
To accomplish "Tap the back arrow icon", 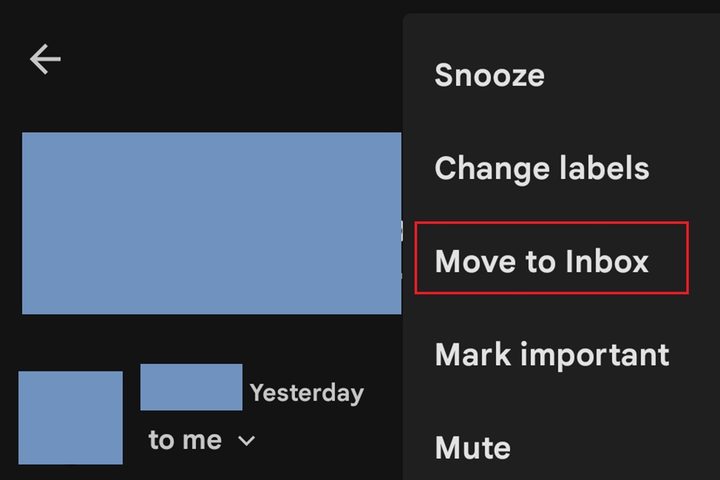I will pos(45,60).
